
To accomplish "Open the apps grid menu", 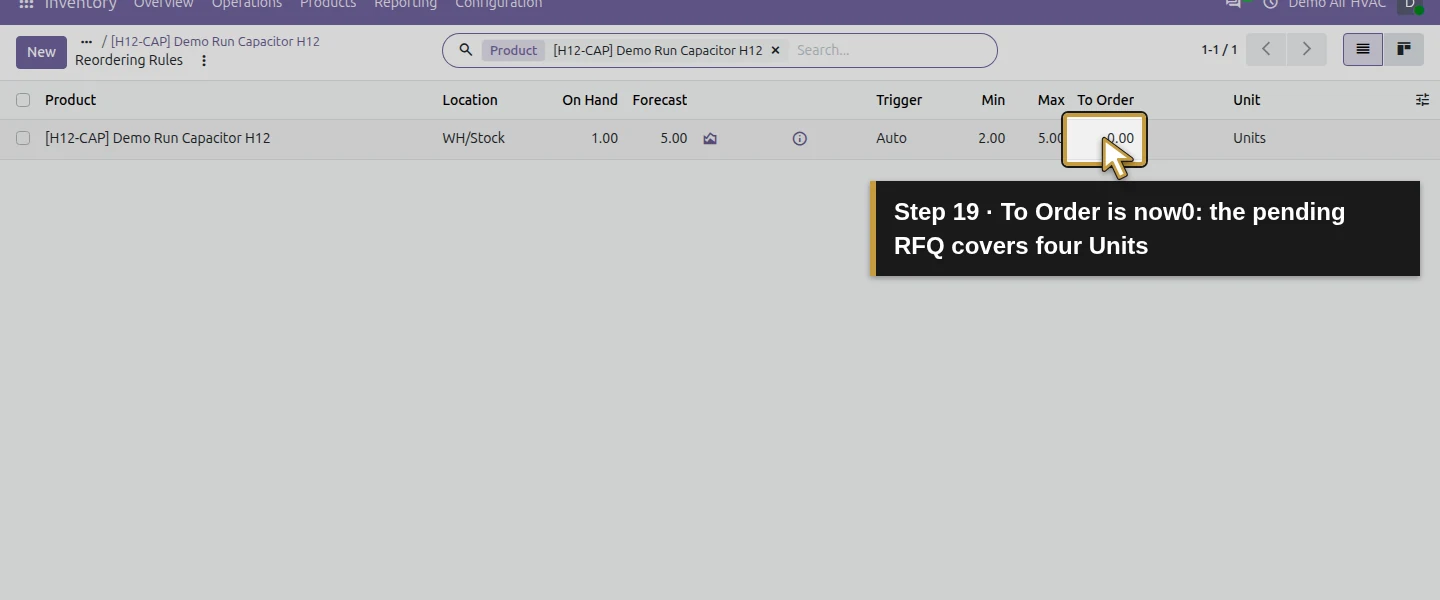I will (x=27, y=4).
